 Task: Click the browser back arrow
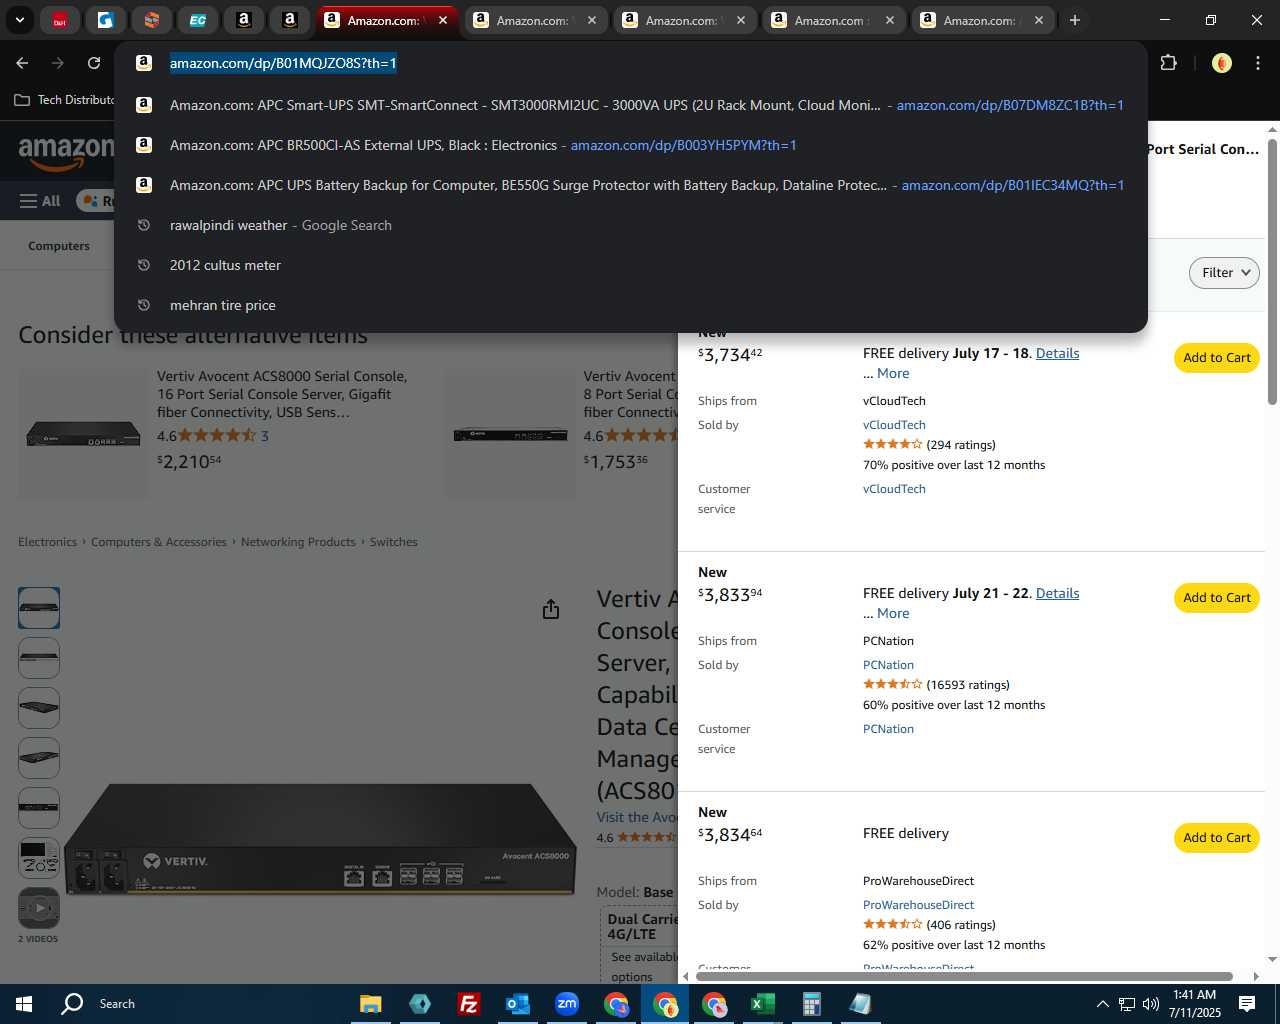click(x=22, y=63)
